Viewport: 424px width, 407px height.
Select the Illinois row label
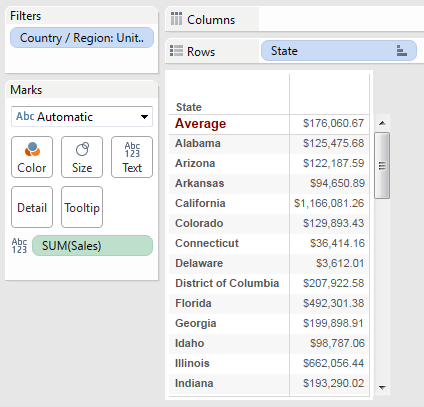pyautogui.click(x=192, y=363)
